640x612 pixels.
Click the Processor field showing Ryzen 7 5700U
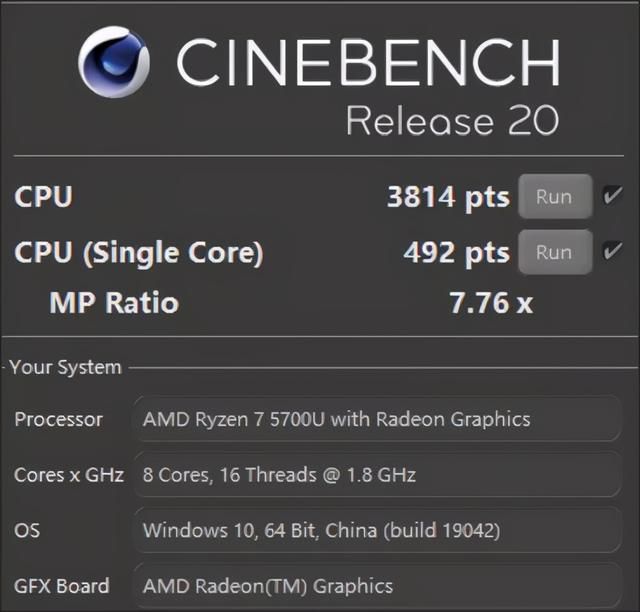point(378,419)
